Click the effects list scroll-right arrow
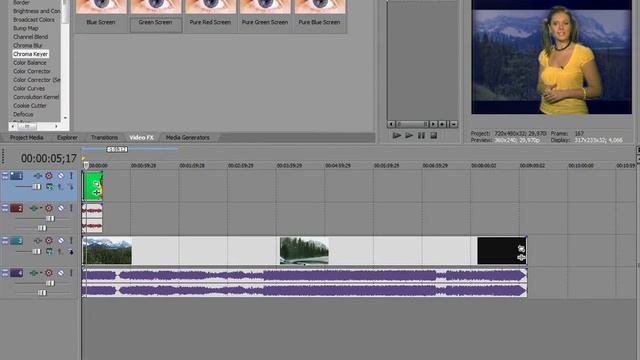 tap(56, 127)
